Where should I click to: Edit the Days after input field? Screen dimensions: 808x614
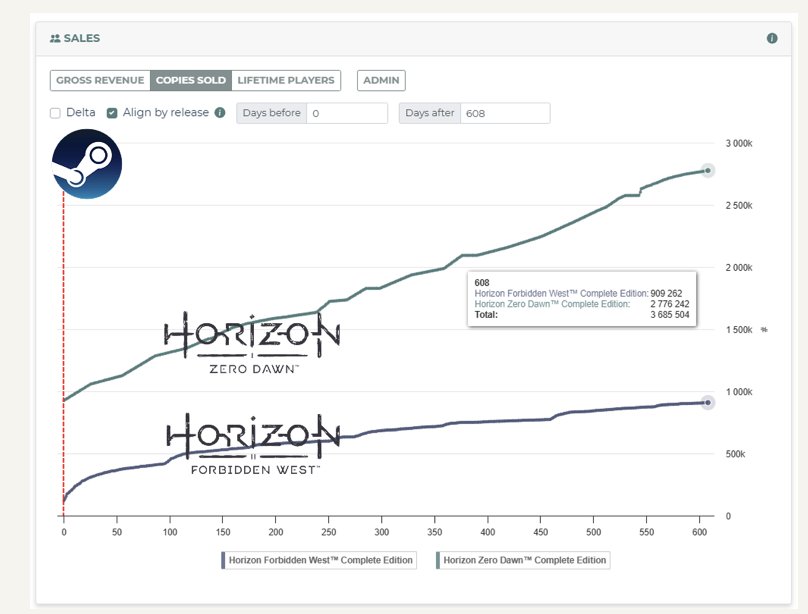click(x=505, y=113)
